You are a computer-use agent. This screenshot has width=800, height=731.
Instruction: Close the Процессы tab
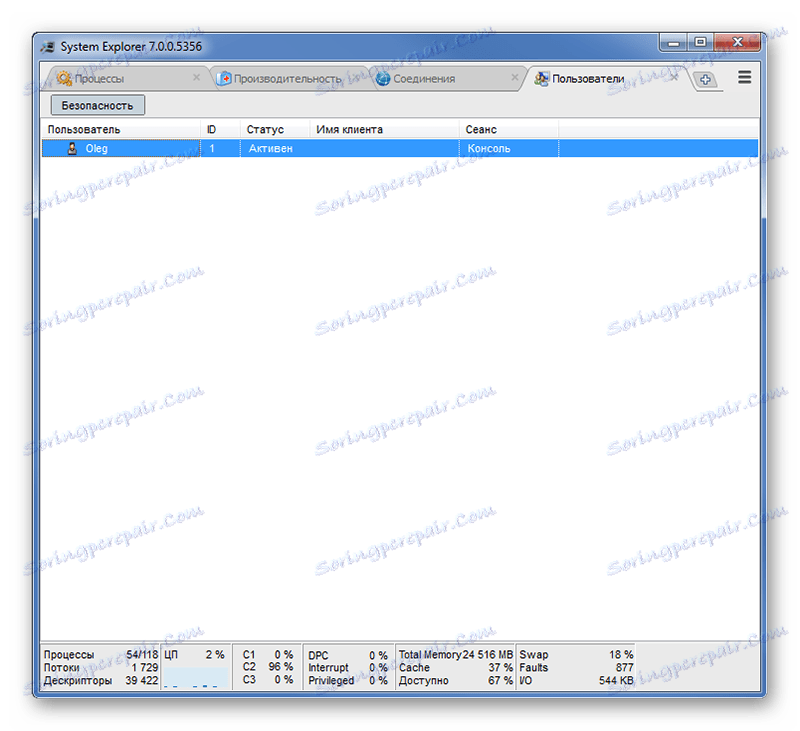pos(196,77)
